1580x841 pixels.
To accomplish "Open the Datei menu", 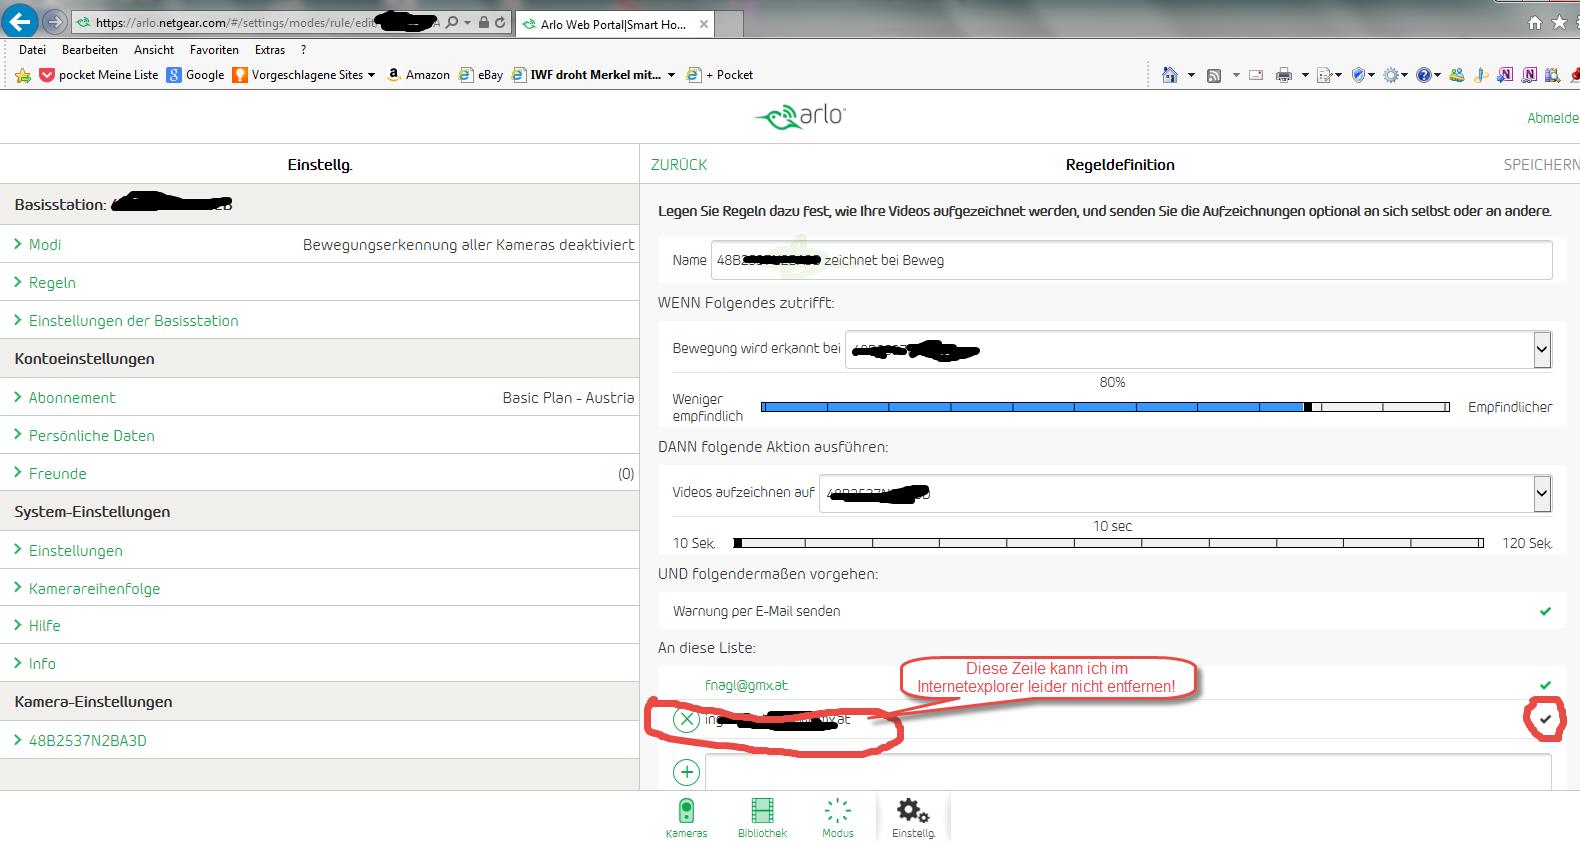I will pyautogui.click(x=32, y=49).
